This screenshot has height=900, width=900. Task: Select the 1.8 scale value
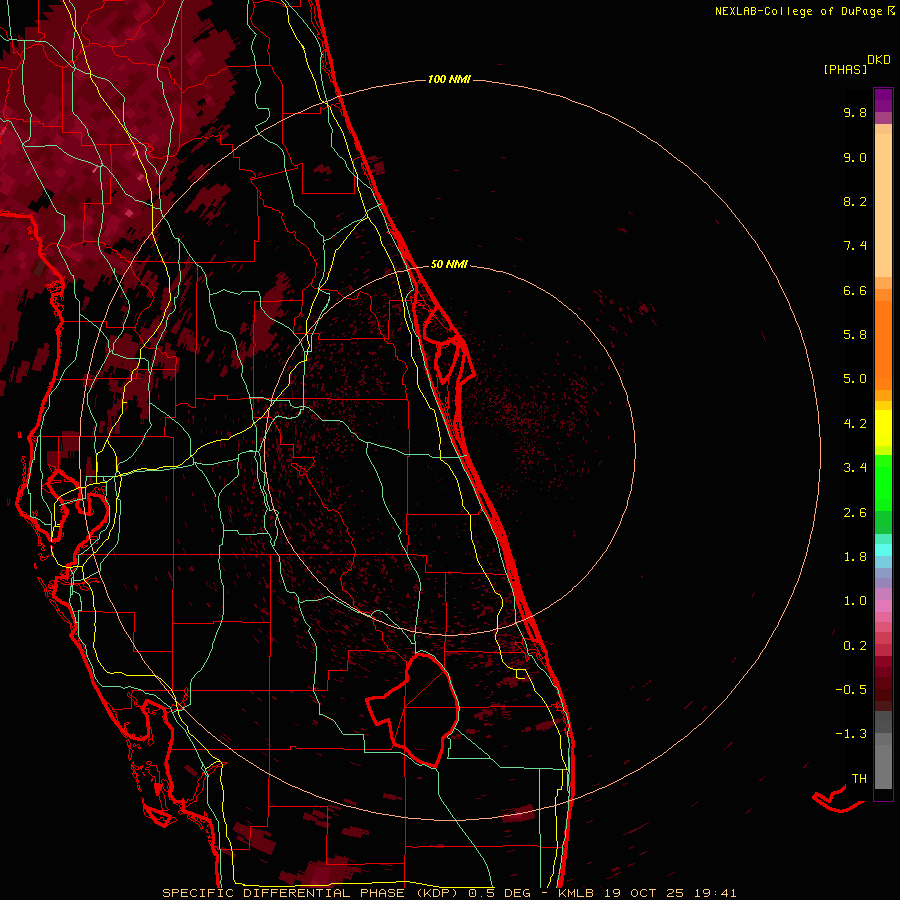[x=855, y=557]
